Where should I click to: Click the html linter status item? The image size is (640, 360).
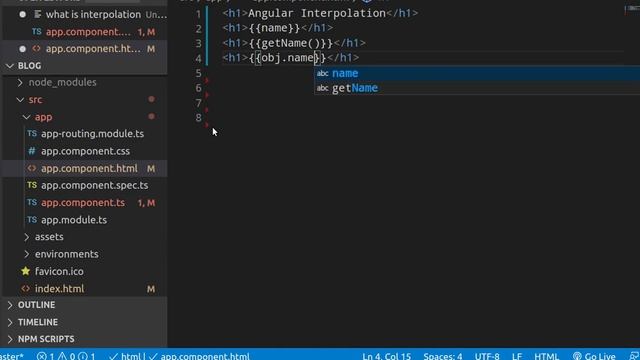click(x=125, y=356)
